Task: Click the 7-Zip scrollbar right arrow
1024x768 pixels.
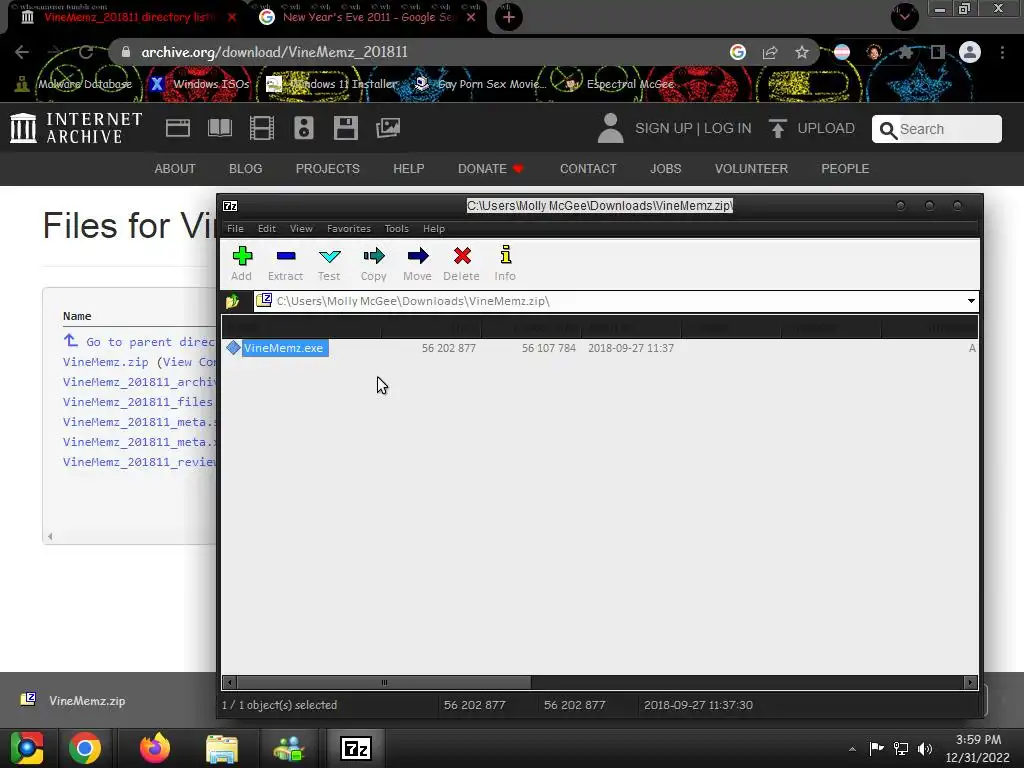Action: (x=970, y=682)
